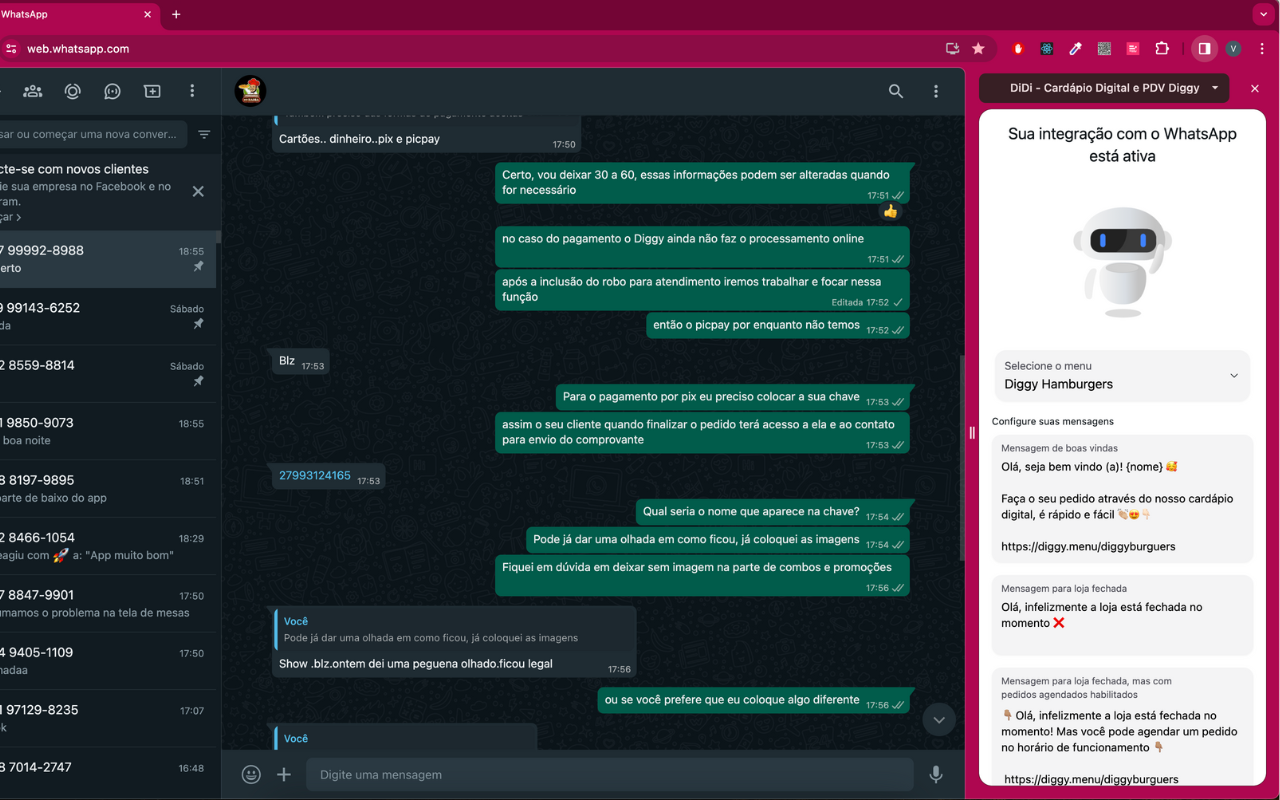
Task: Open the 'Selecione o menu' Diggy Hamburgers dropdown
Action: pyautogui.click(x=1122, y=376)
